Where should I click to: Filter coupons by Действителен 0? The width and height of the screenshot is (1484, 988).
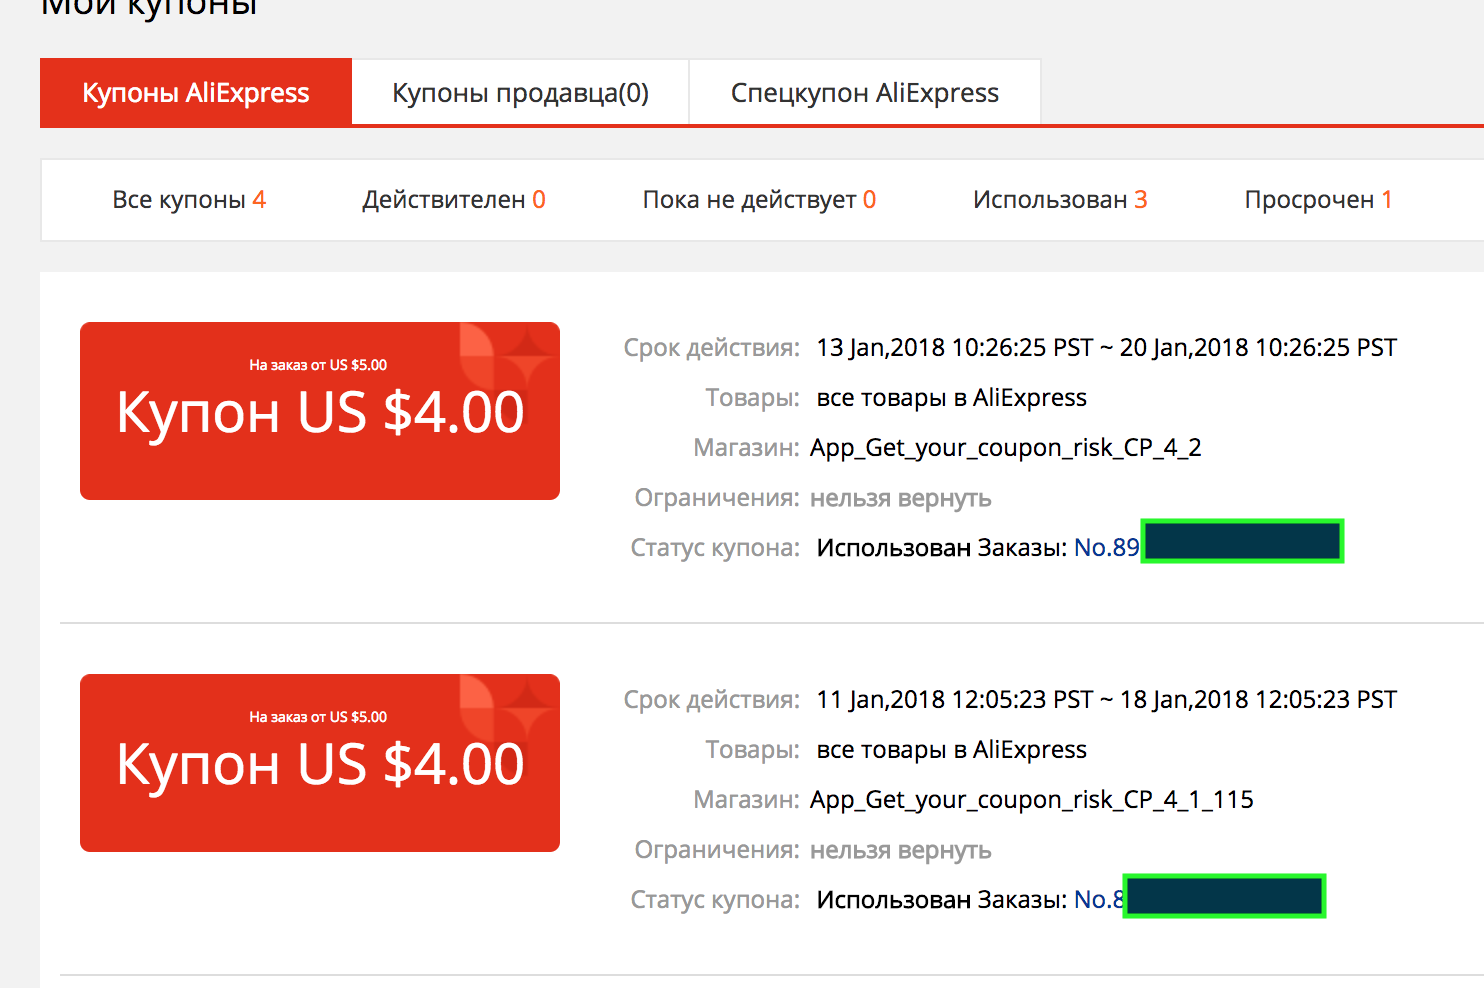click(x=454, y=200)
